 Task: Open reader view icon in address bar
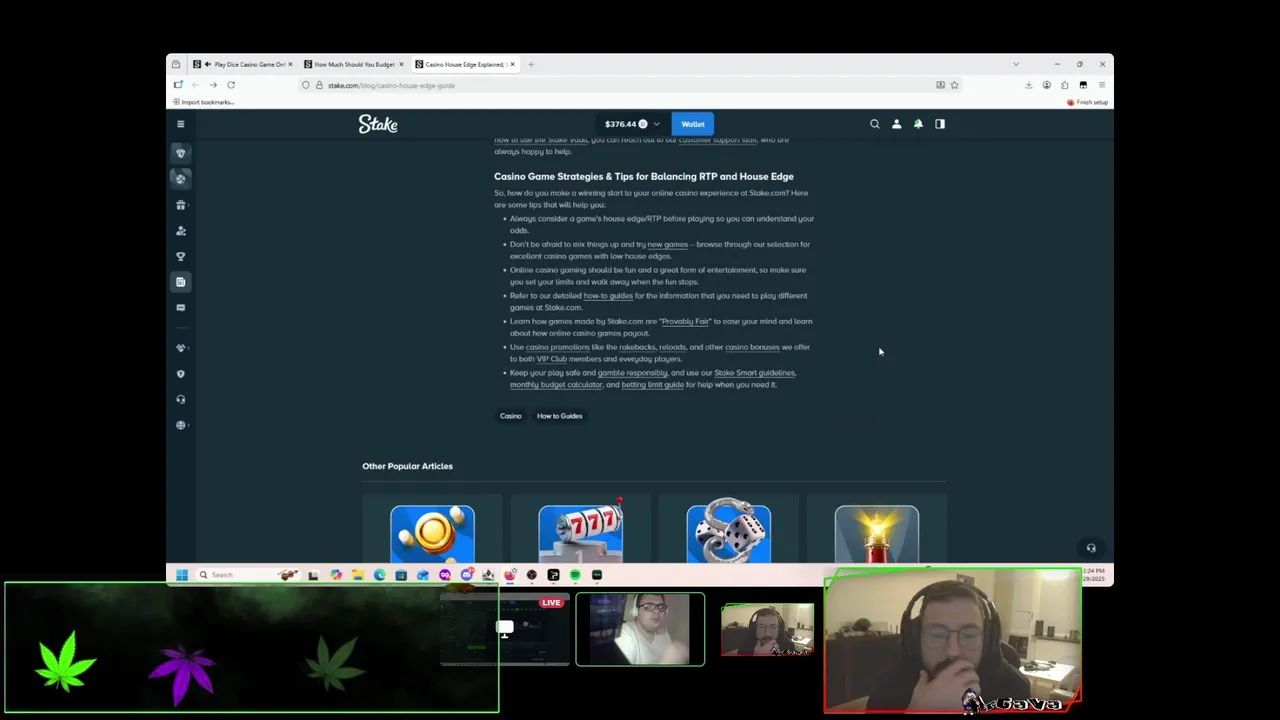point(940,85)
